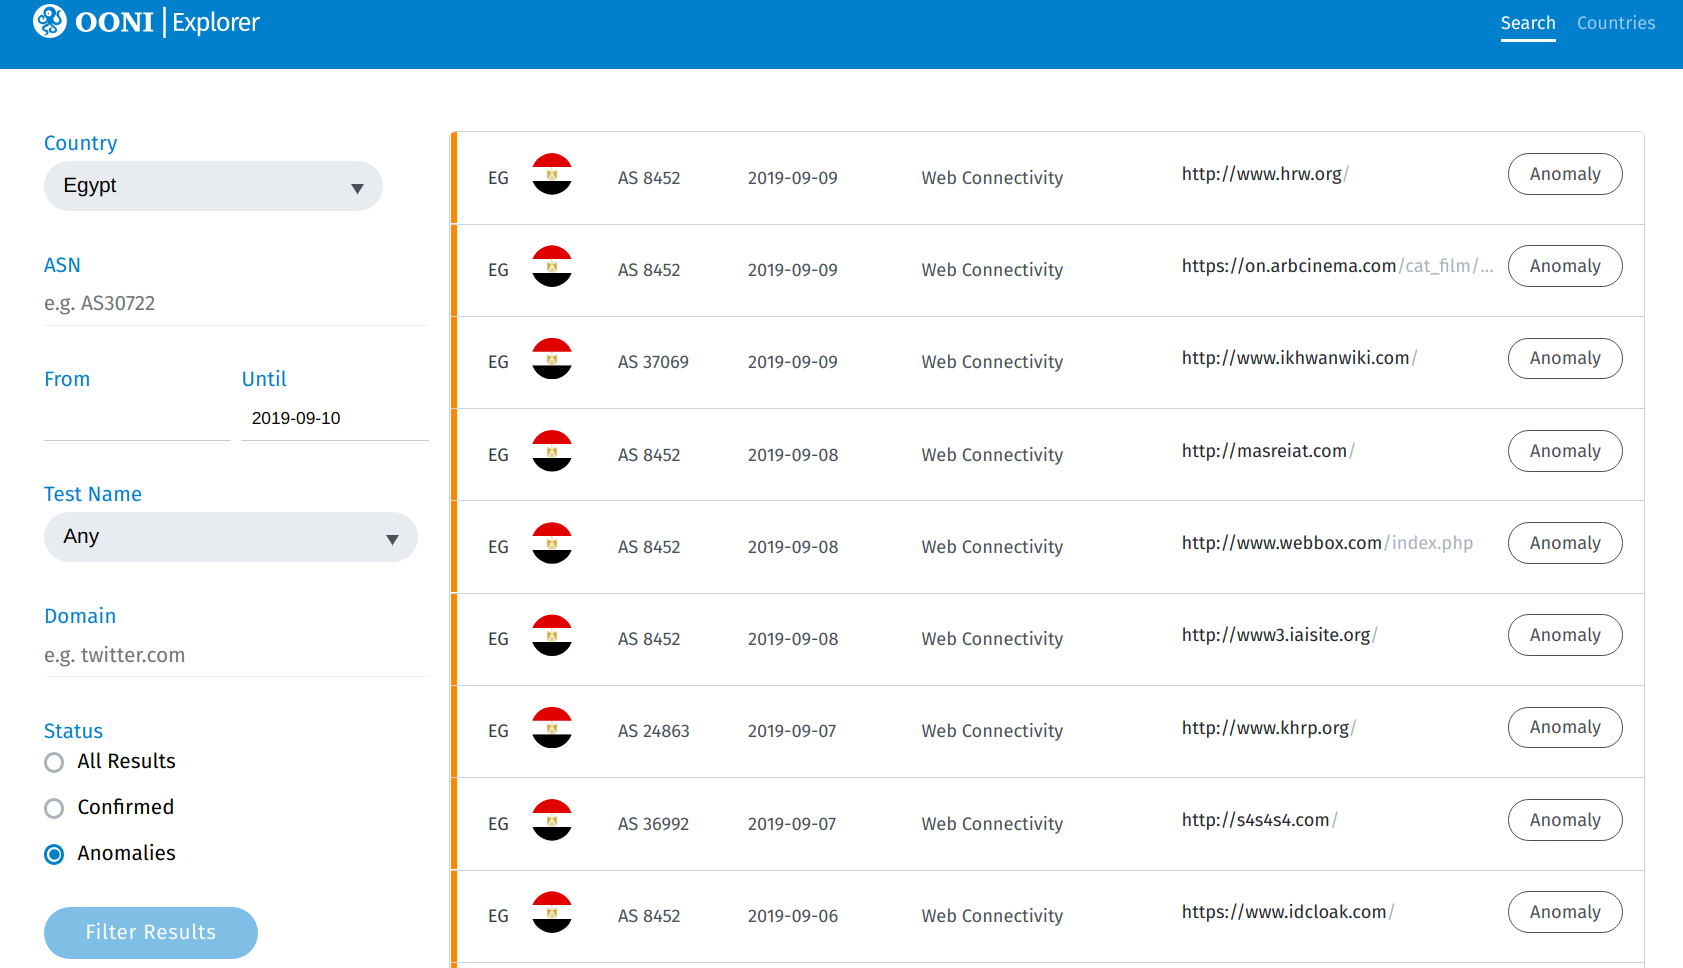The width and height of the screenshot is (1683, 968).
Task: Click the flag icon beside AS 24863
Action: [x=551, y=728]
